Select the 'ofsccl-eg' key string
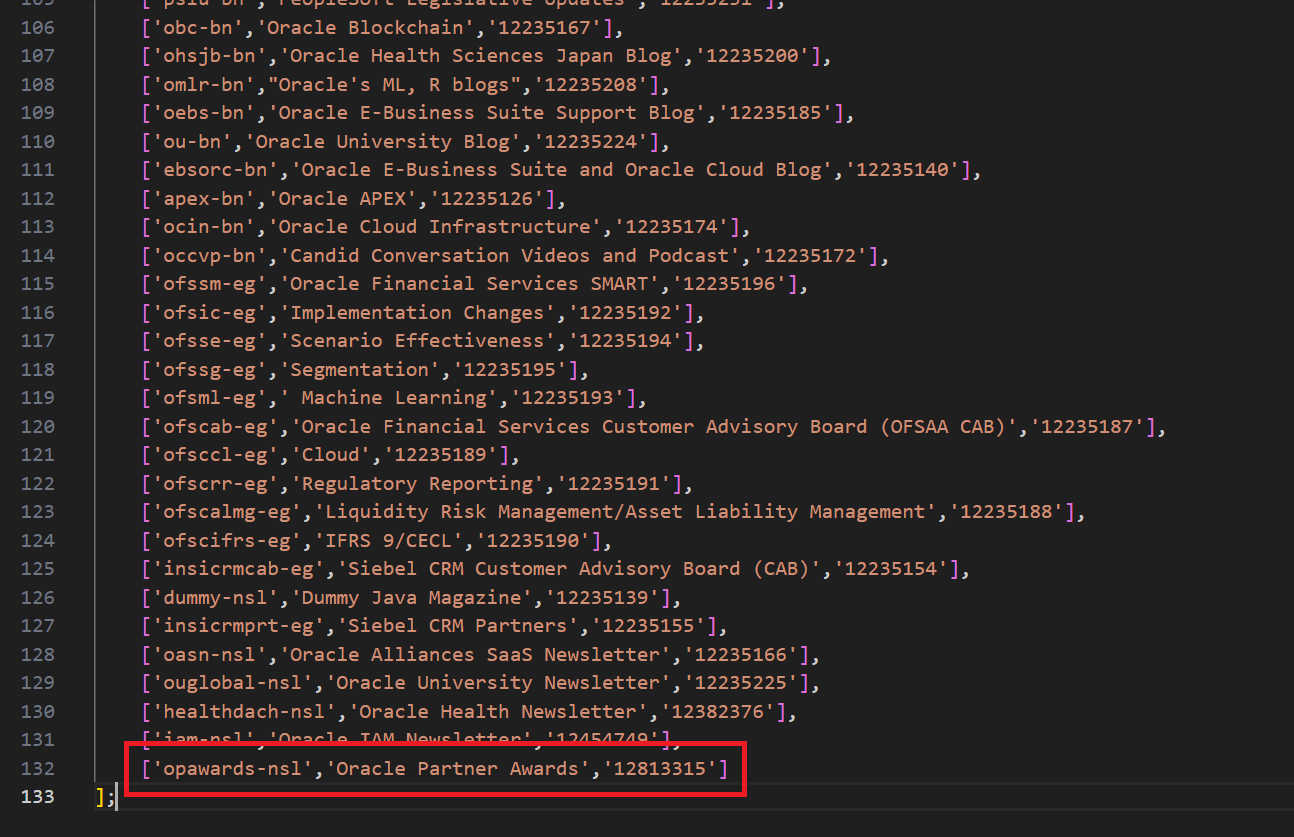 214,455
